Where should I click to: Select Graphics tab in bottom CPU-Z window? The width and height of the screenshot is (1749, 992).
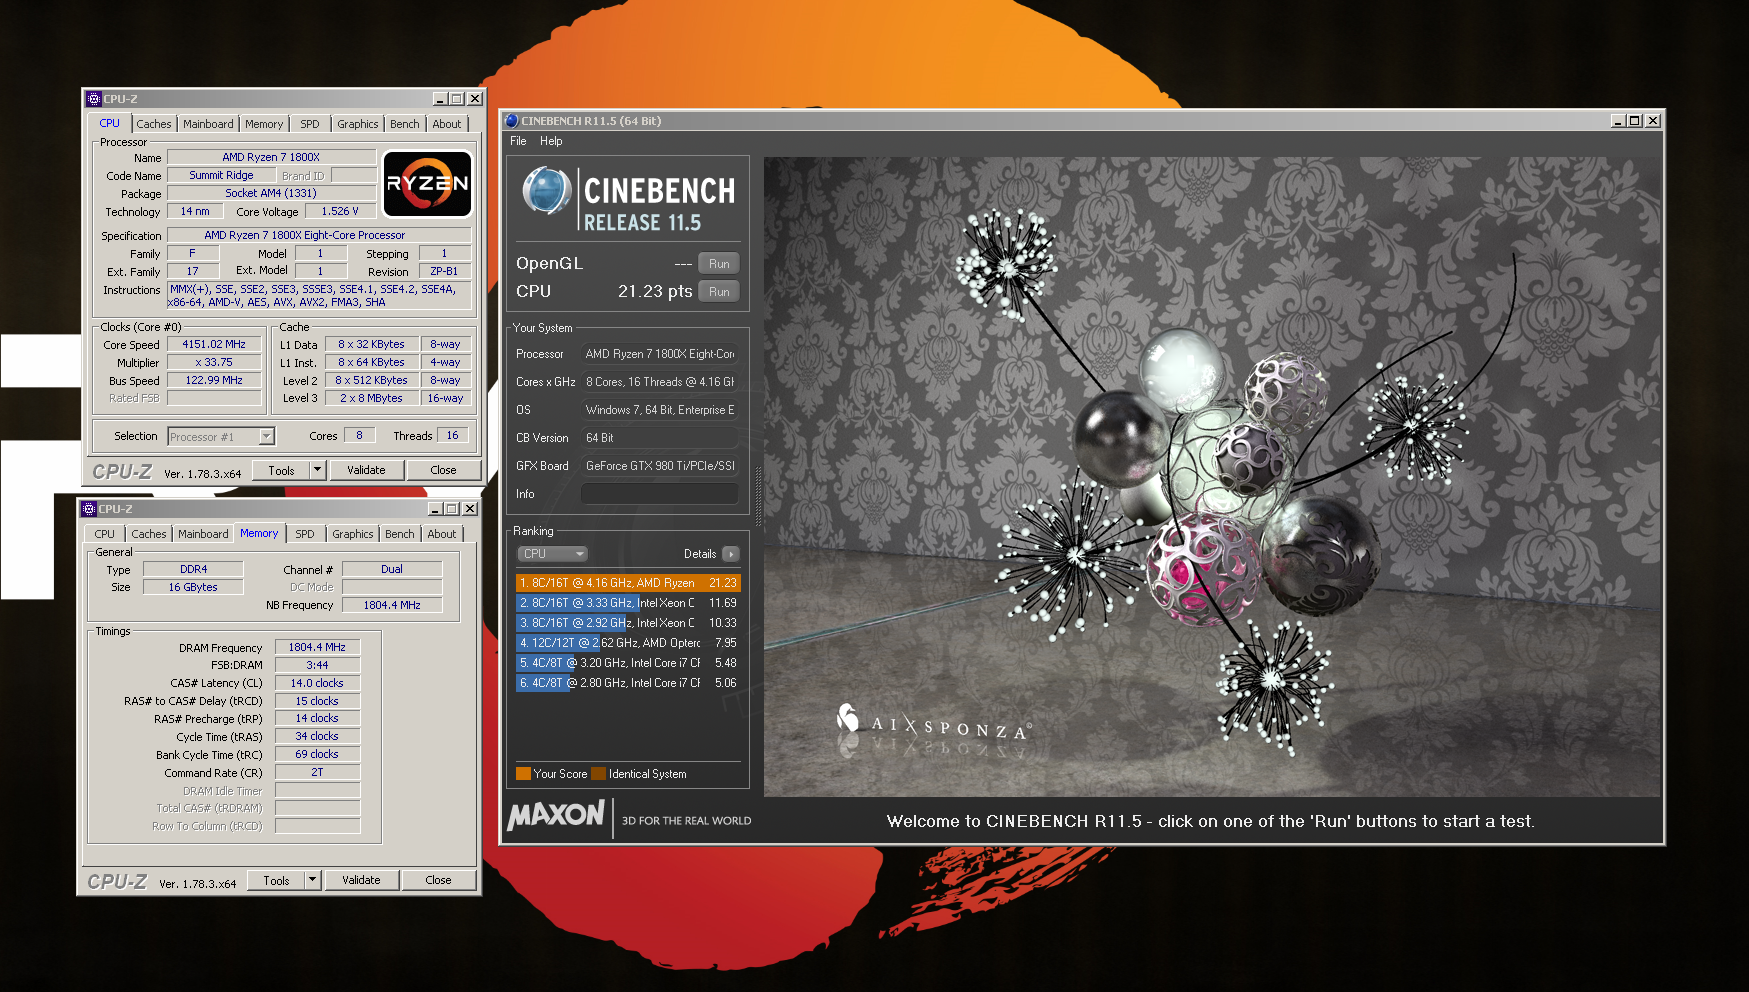[353, 534]
